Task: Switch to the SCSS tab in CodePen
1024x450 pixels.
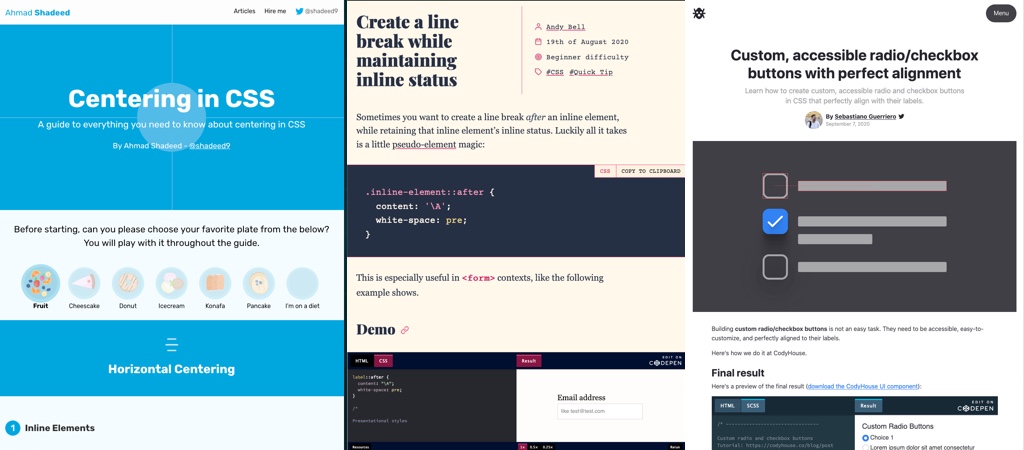Action: click(753, 406)
